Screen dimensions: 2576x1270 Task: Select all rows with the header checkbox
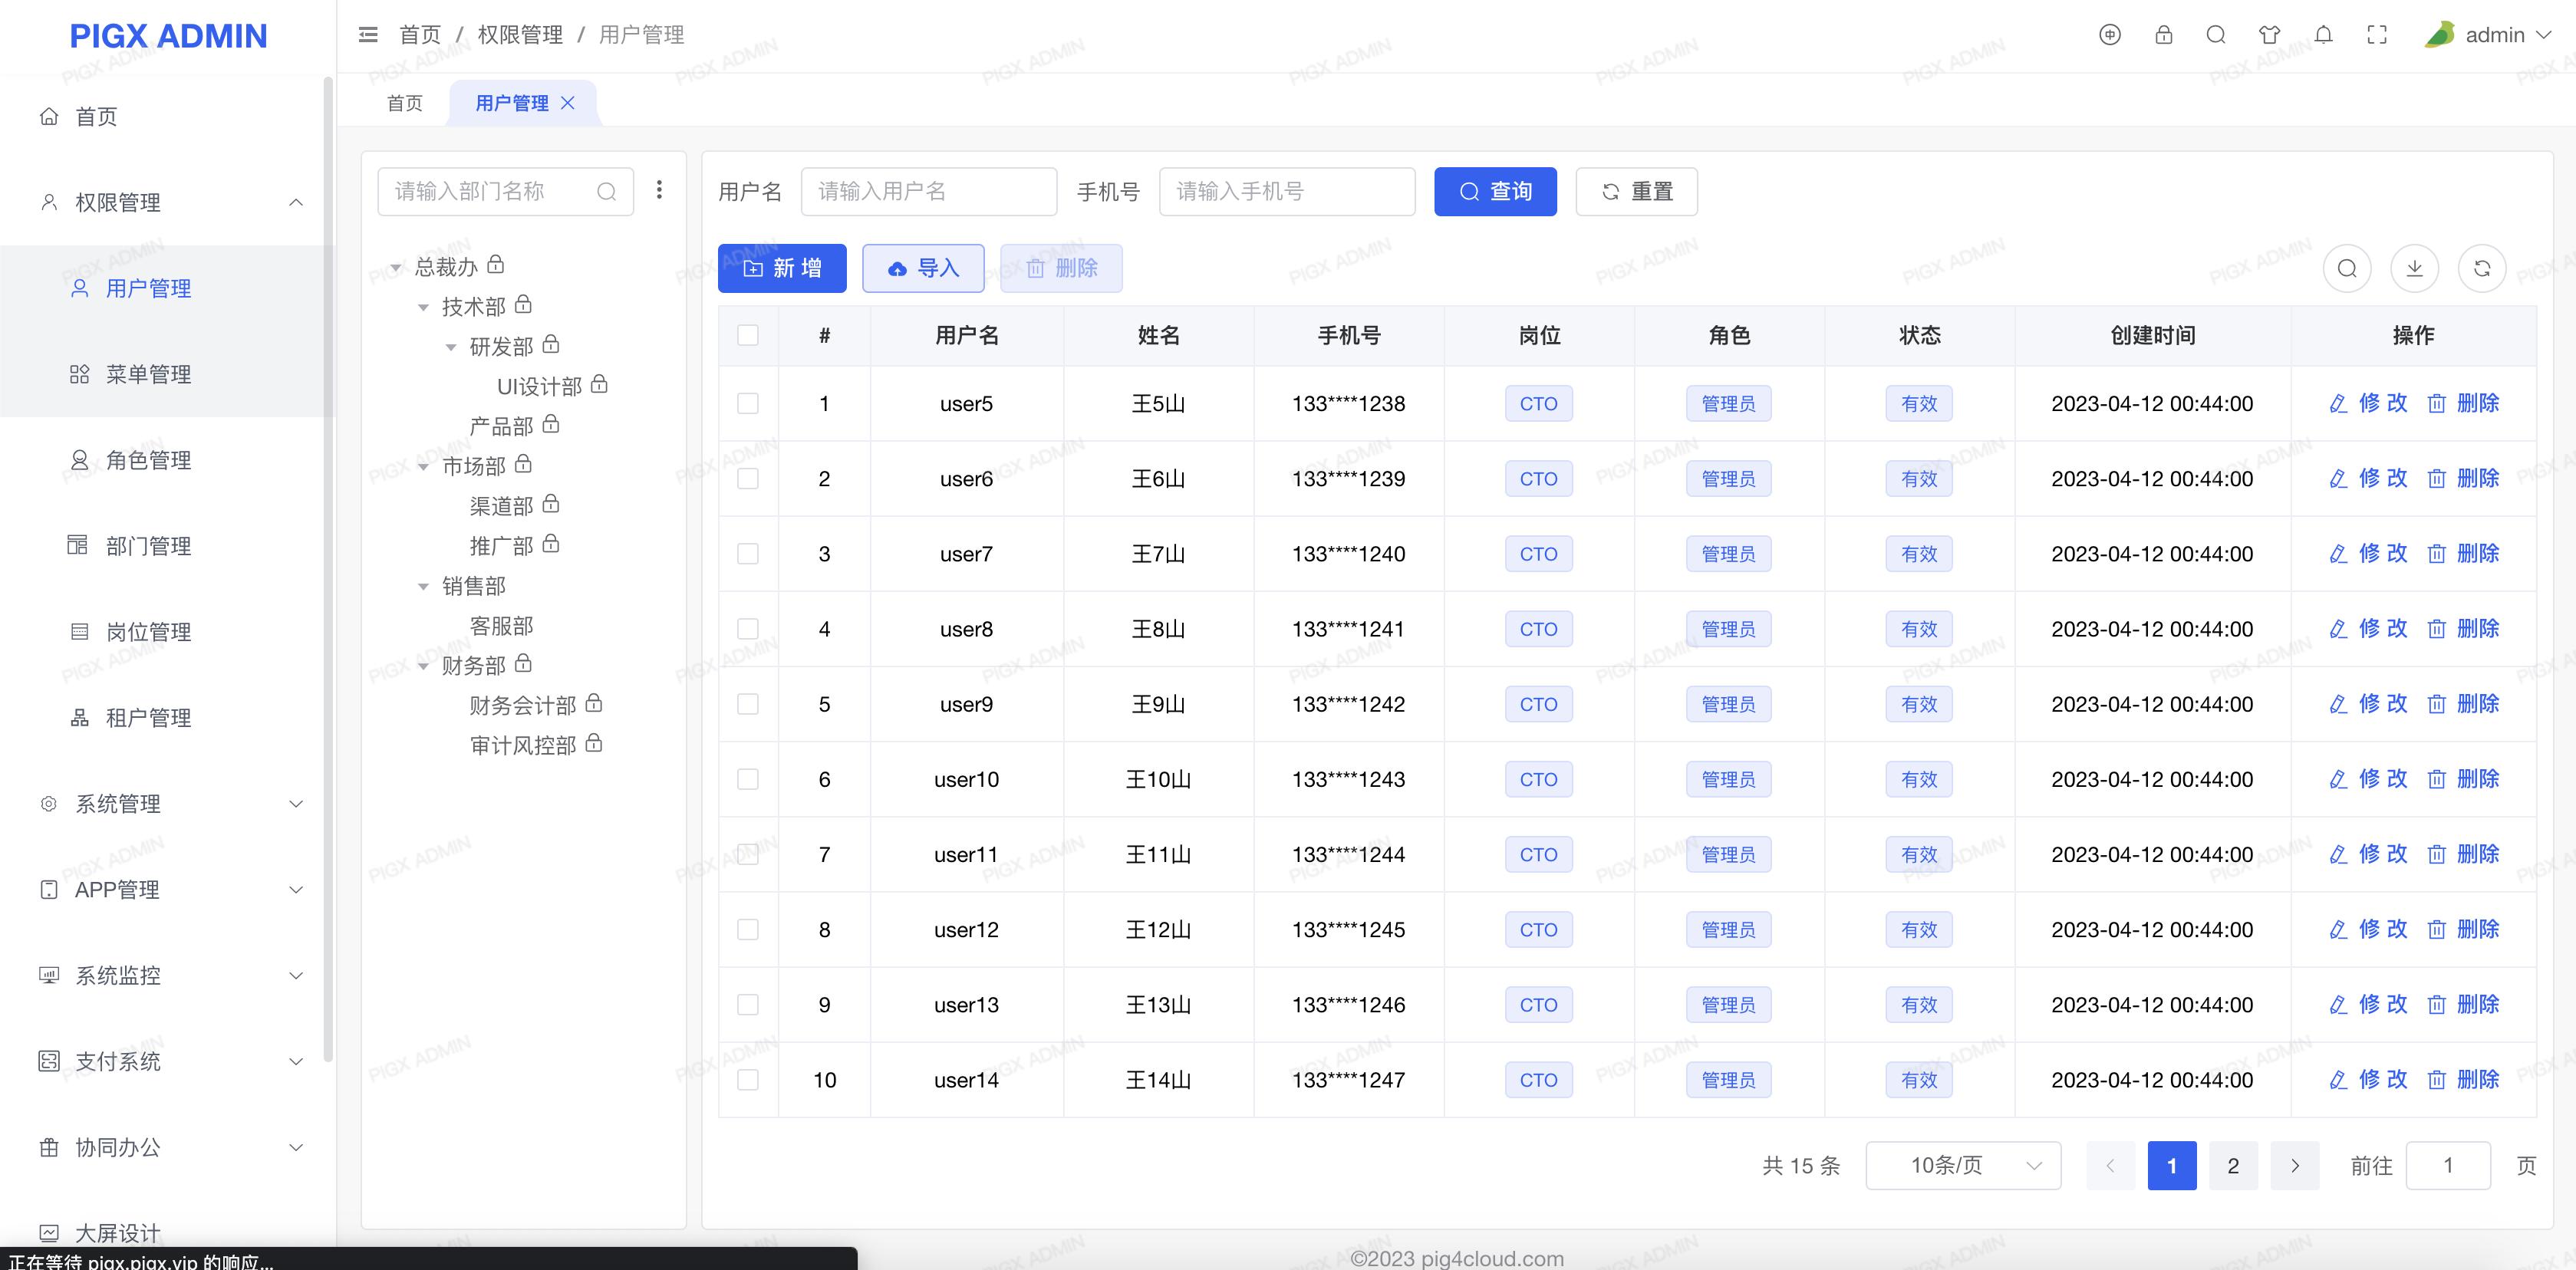[748, 335]
